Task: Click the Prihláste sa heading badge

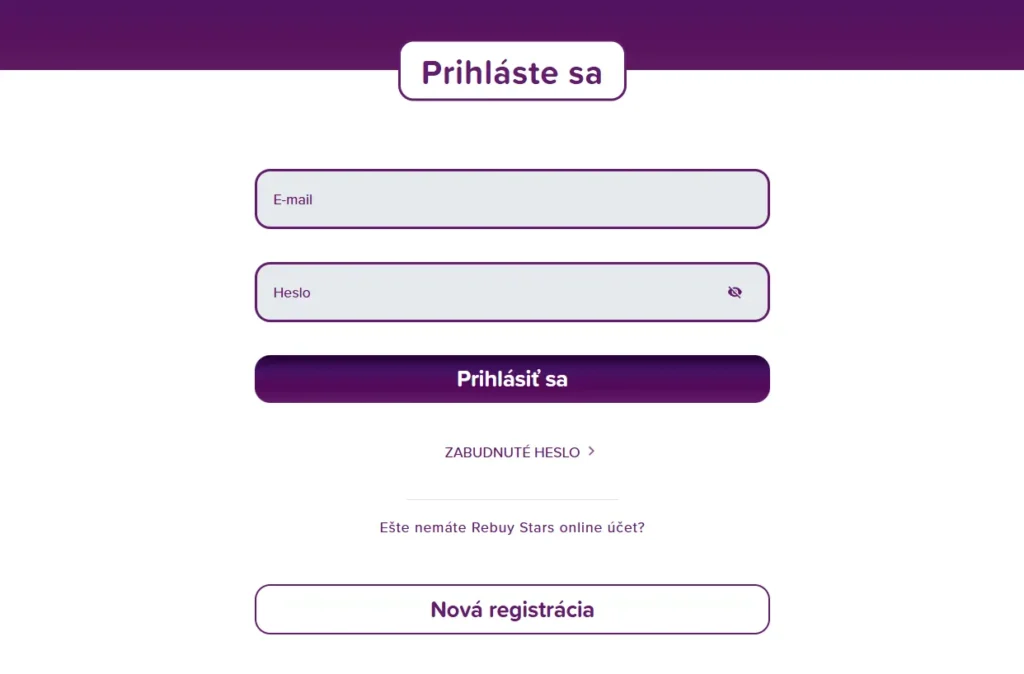Action: (x=512, y=70)
